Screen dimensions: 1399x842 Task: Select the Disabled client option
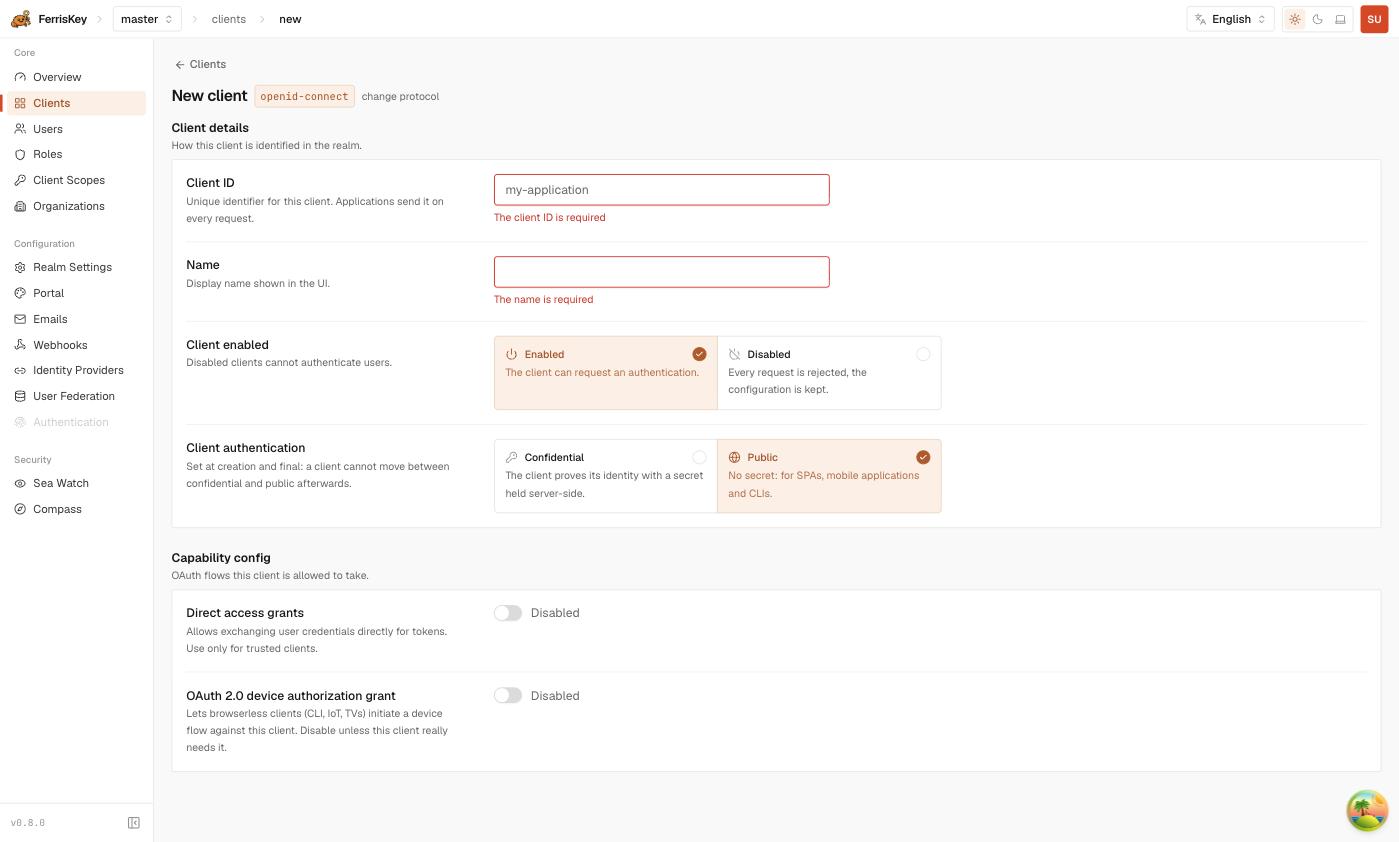[829, 373]
